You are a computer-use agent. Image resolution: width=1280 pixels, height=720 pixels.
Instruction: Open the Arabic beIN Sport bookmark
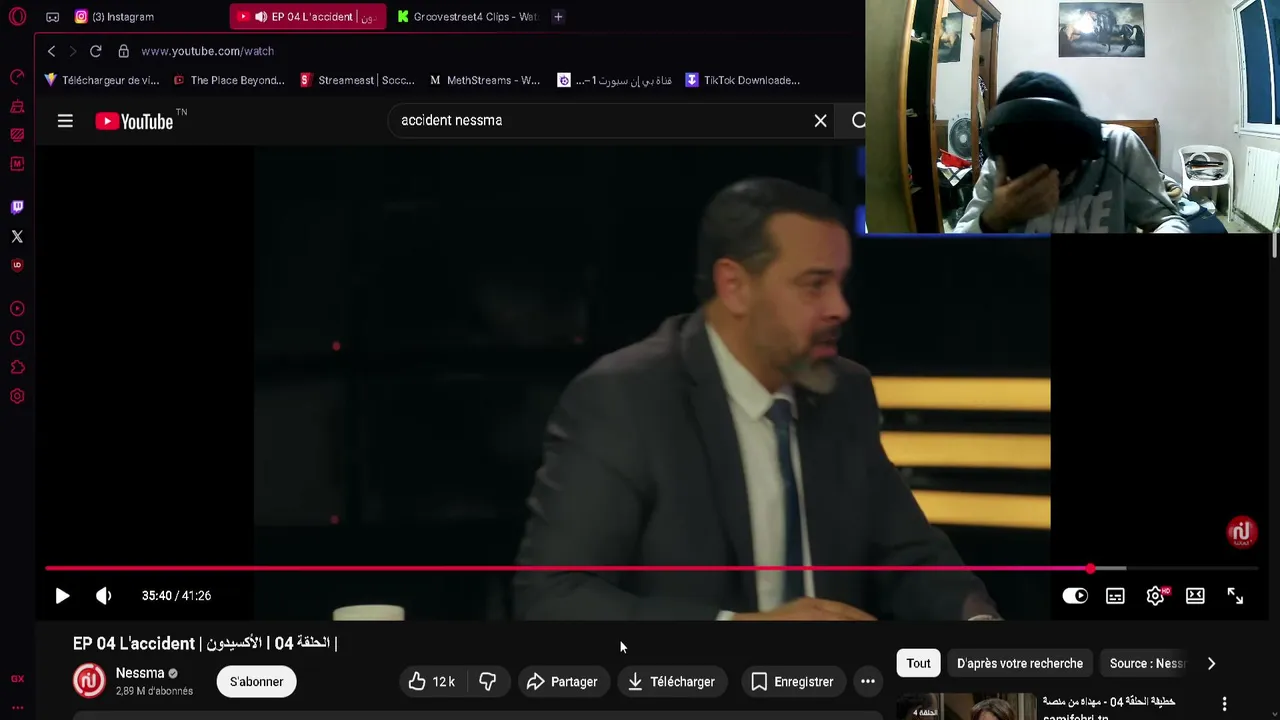click(x=615, y=80)
